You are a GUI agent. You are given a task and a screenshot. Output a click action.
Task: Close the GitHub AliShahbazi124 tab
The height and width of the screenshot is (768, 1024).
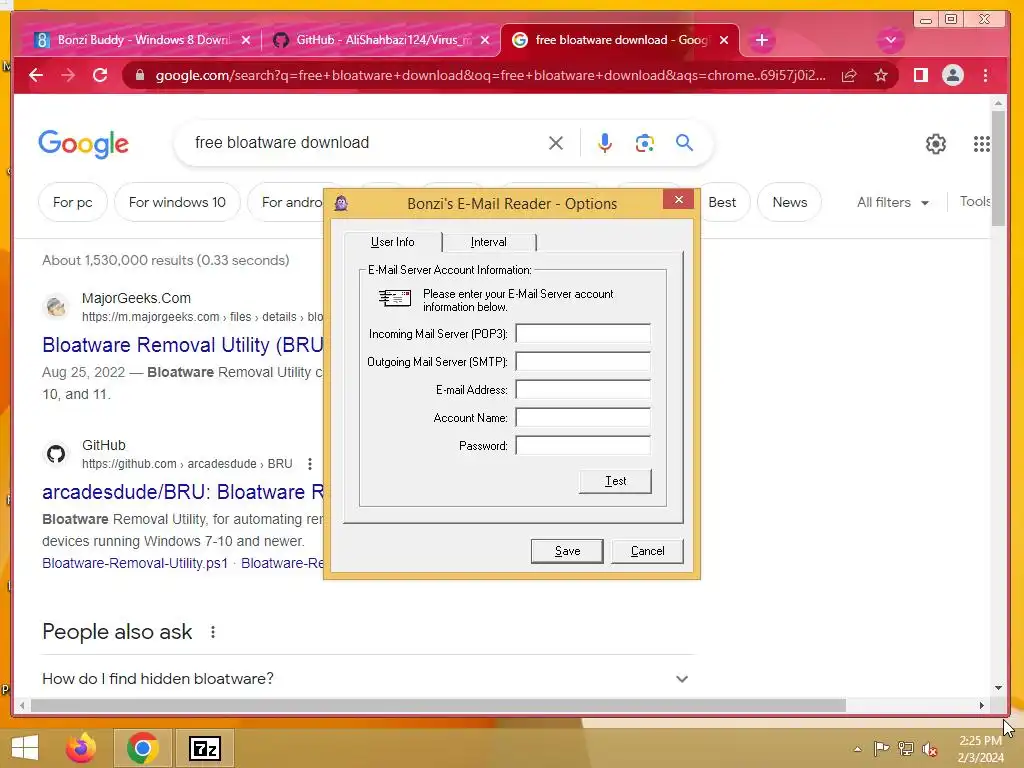(485, 40)
